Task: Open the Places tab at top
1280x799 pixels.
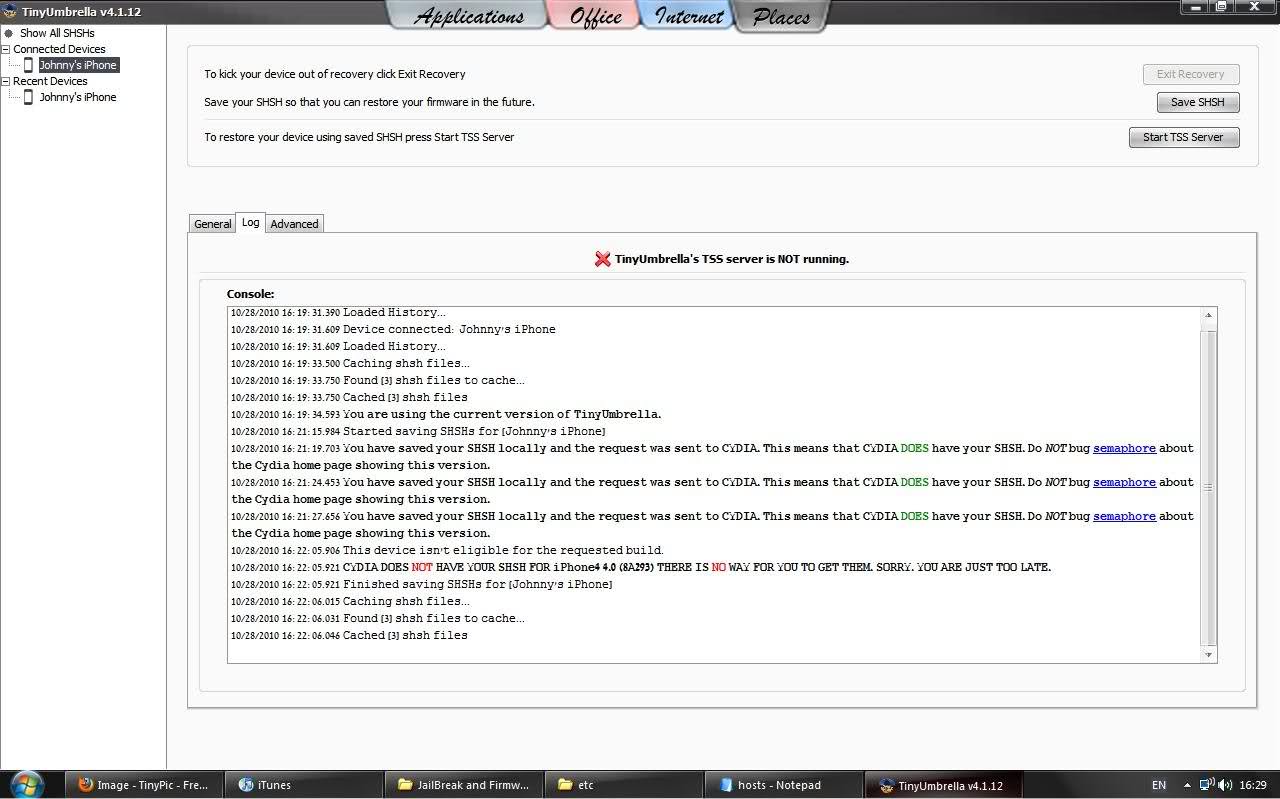Action: coord(781,16)
